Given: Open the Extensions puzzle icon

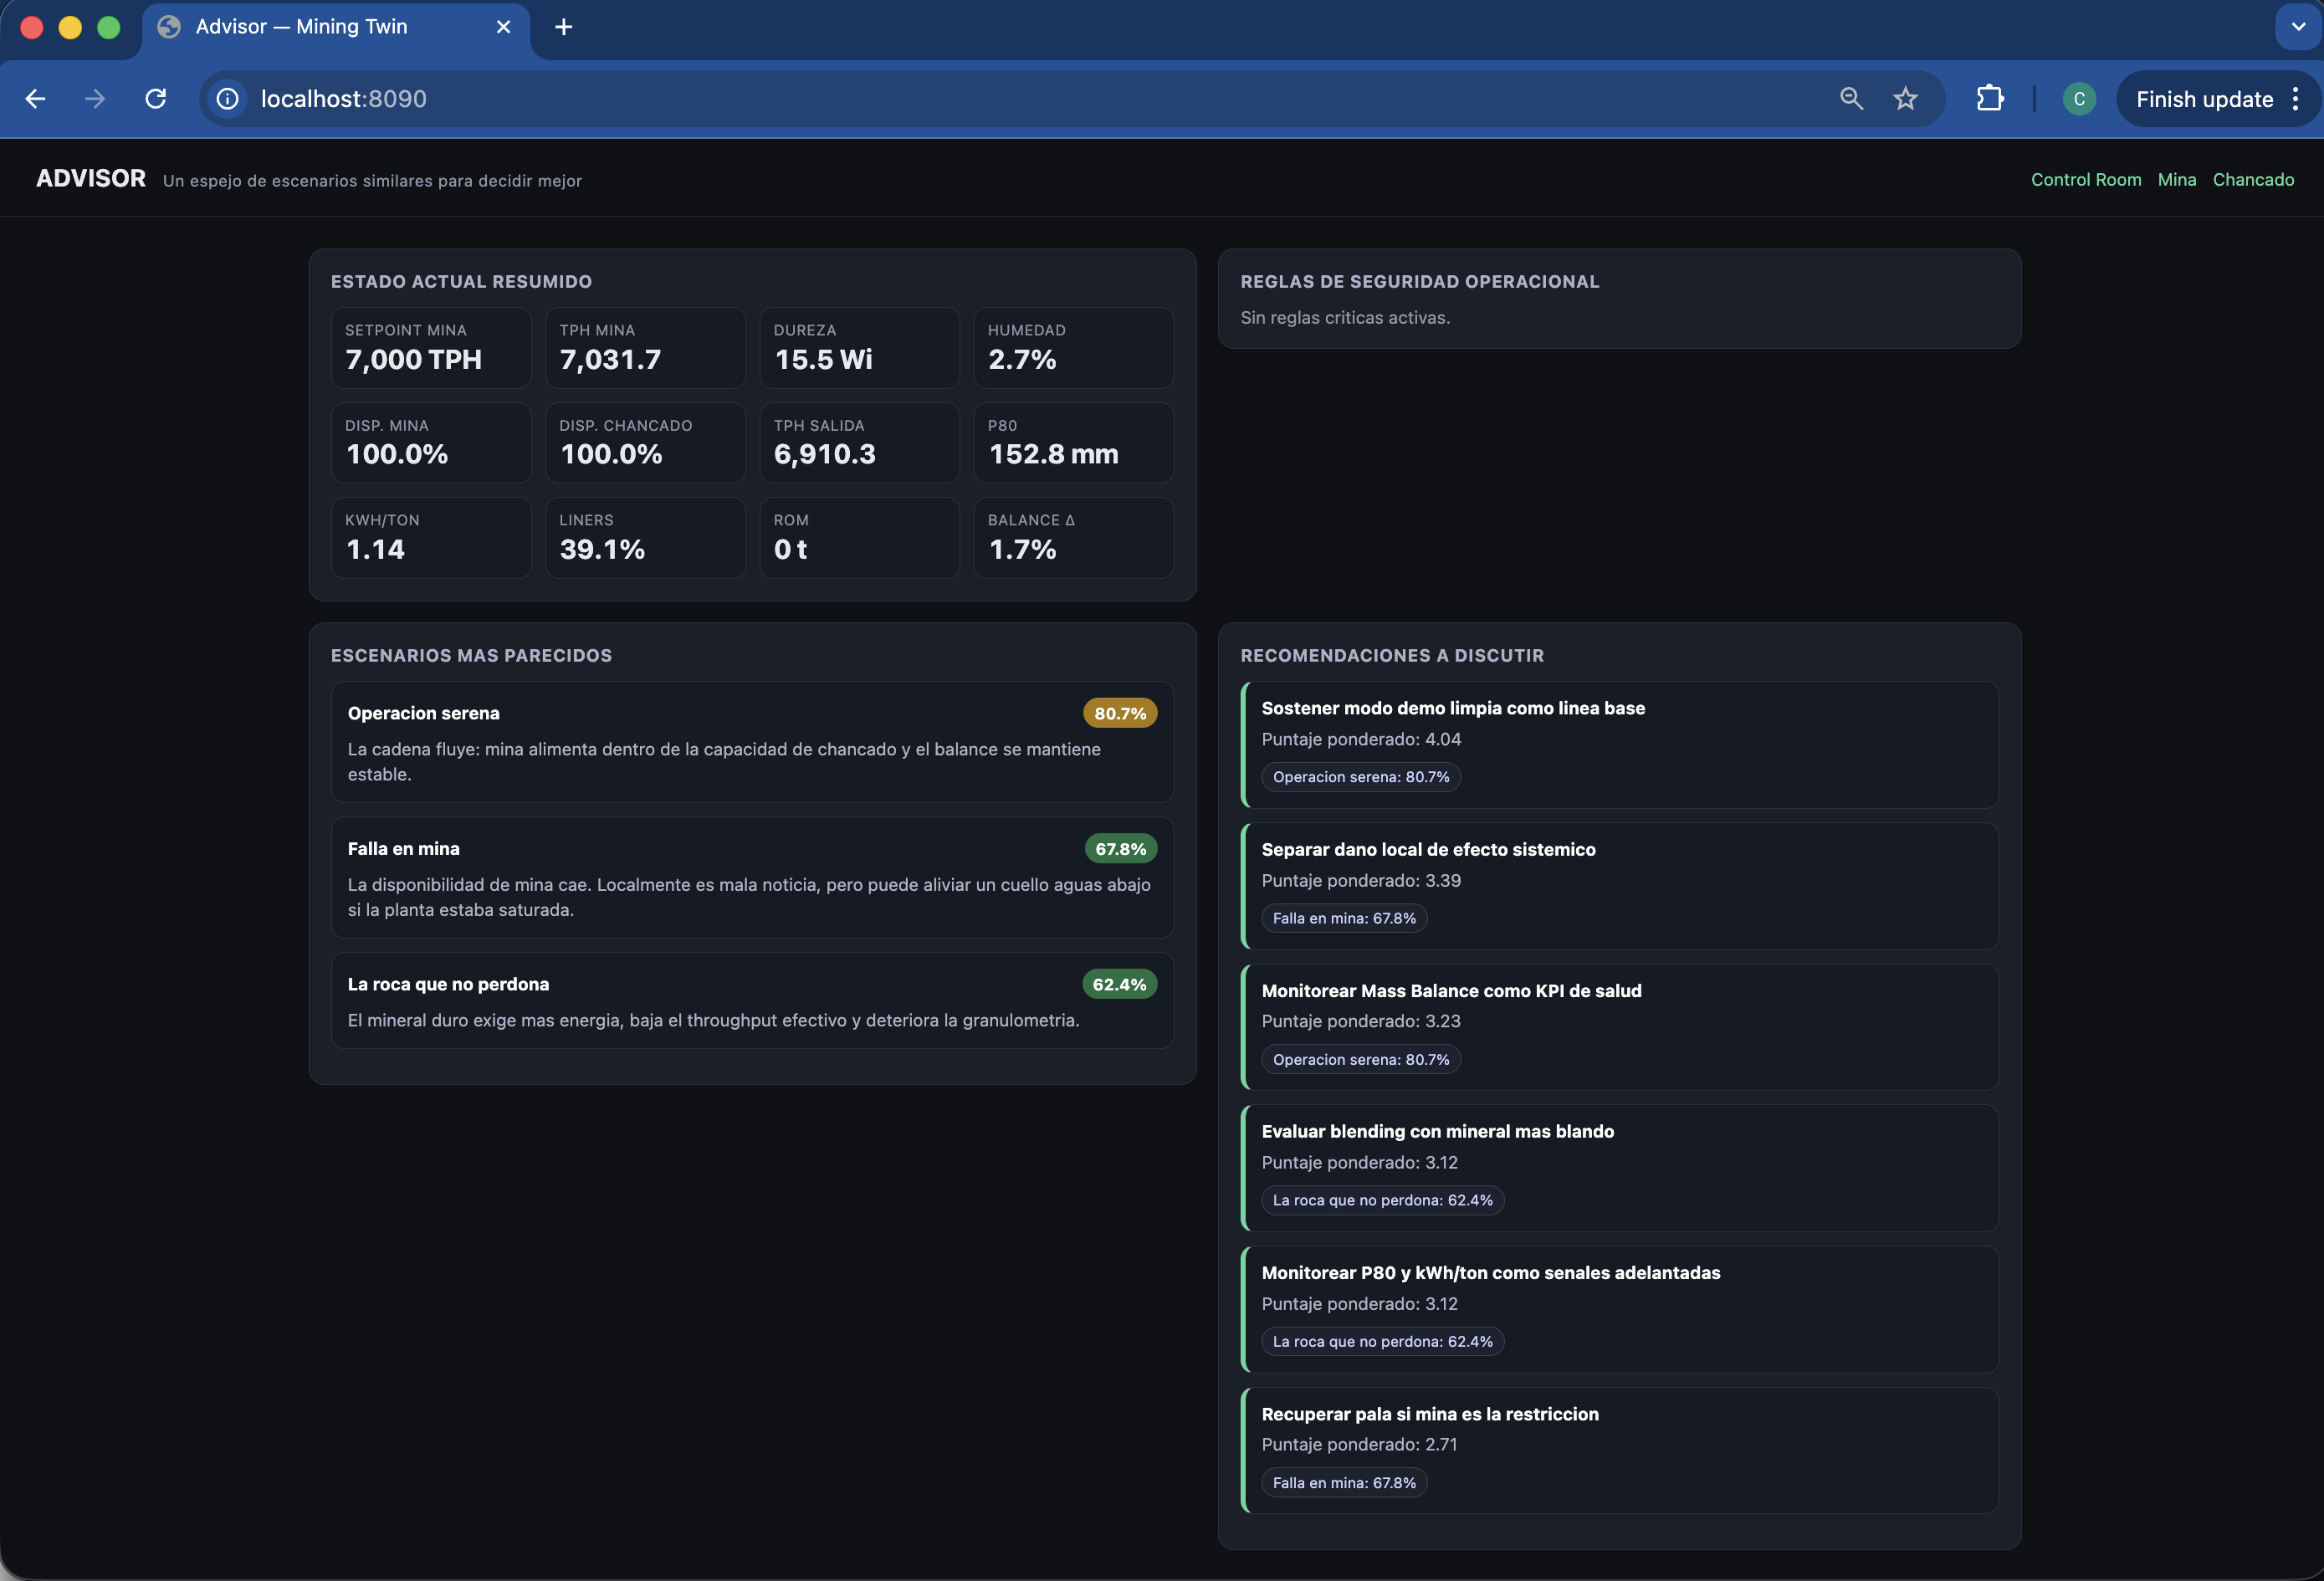Looking at the screenshot, I should tap(1990, 98).
